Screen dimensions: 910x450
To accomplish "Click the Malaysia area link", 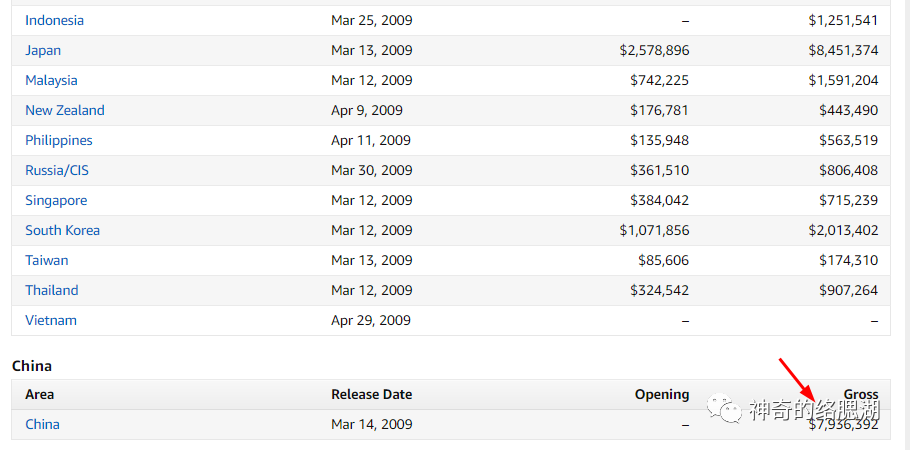I will coord(51,80).
